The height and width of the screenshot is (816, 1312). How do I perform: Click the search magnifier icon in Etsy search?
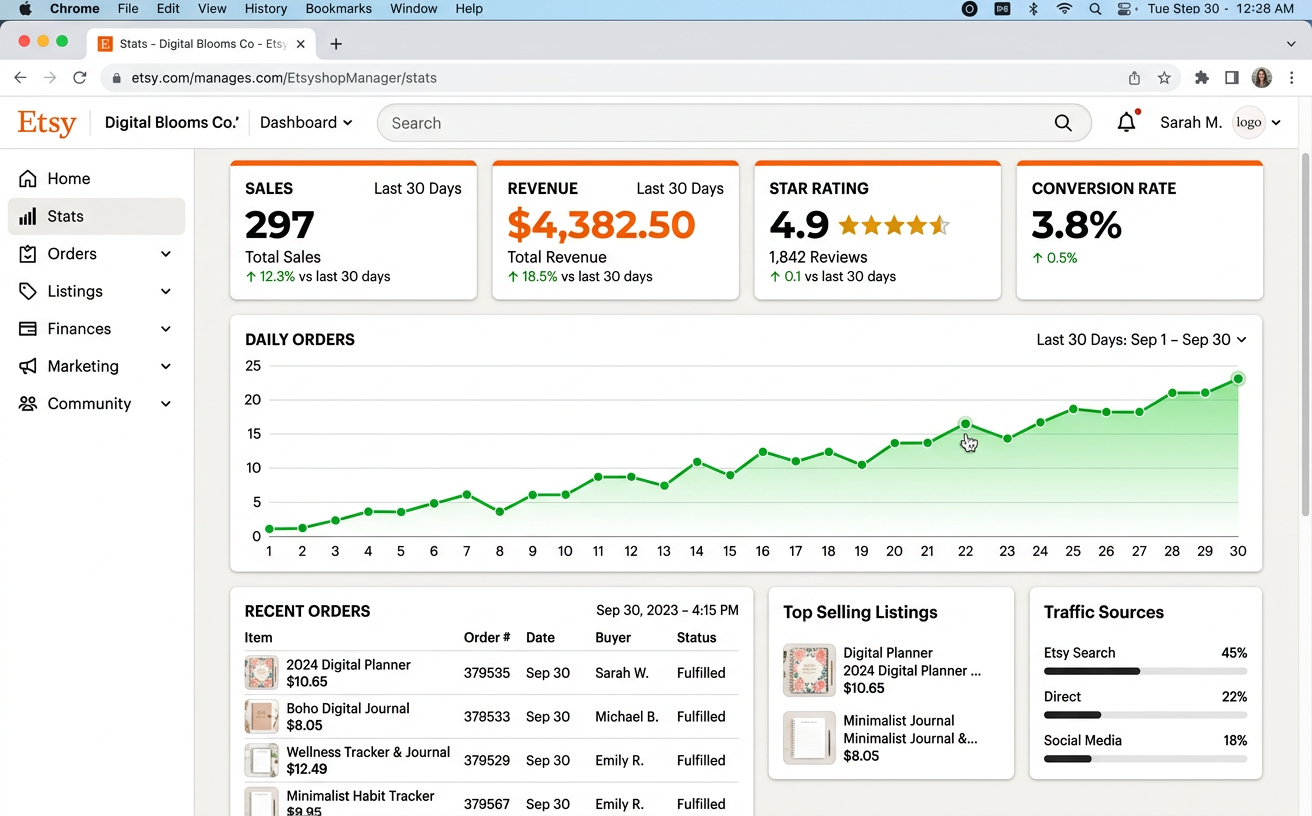[1063, 123]
